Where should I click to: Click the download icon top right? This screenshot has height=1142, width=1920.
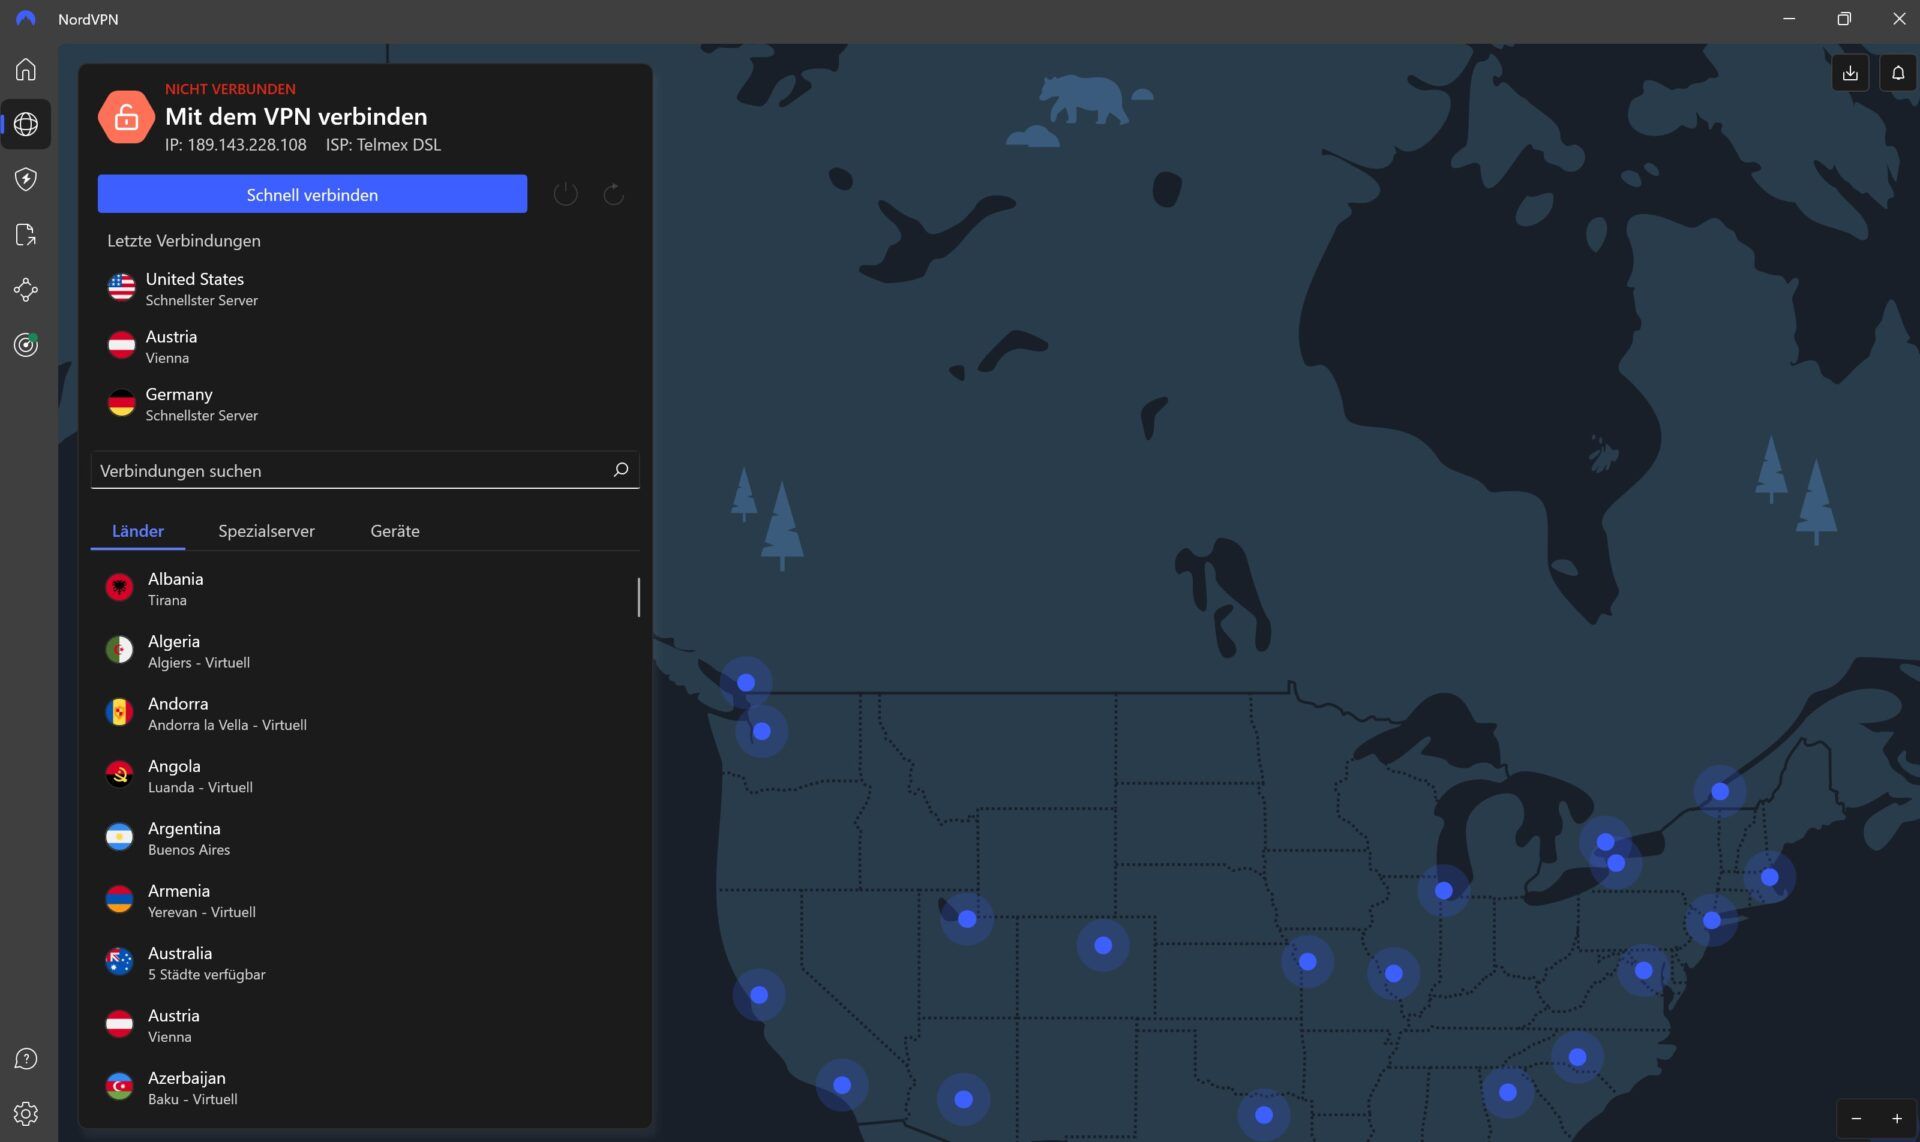click(x=1850, y=73)
